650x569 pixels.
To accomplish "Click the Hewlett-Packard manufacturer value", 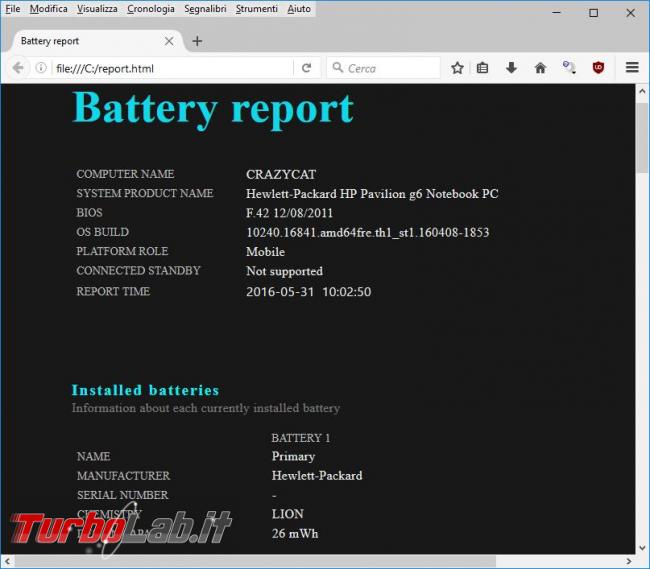I will click(317, 476).
